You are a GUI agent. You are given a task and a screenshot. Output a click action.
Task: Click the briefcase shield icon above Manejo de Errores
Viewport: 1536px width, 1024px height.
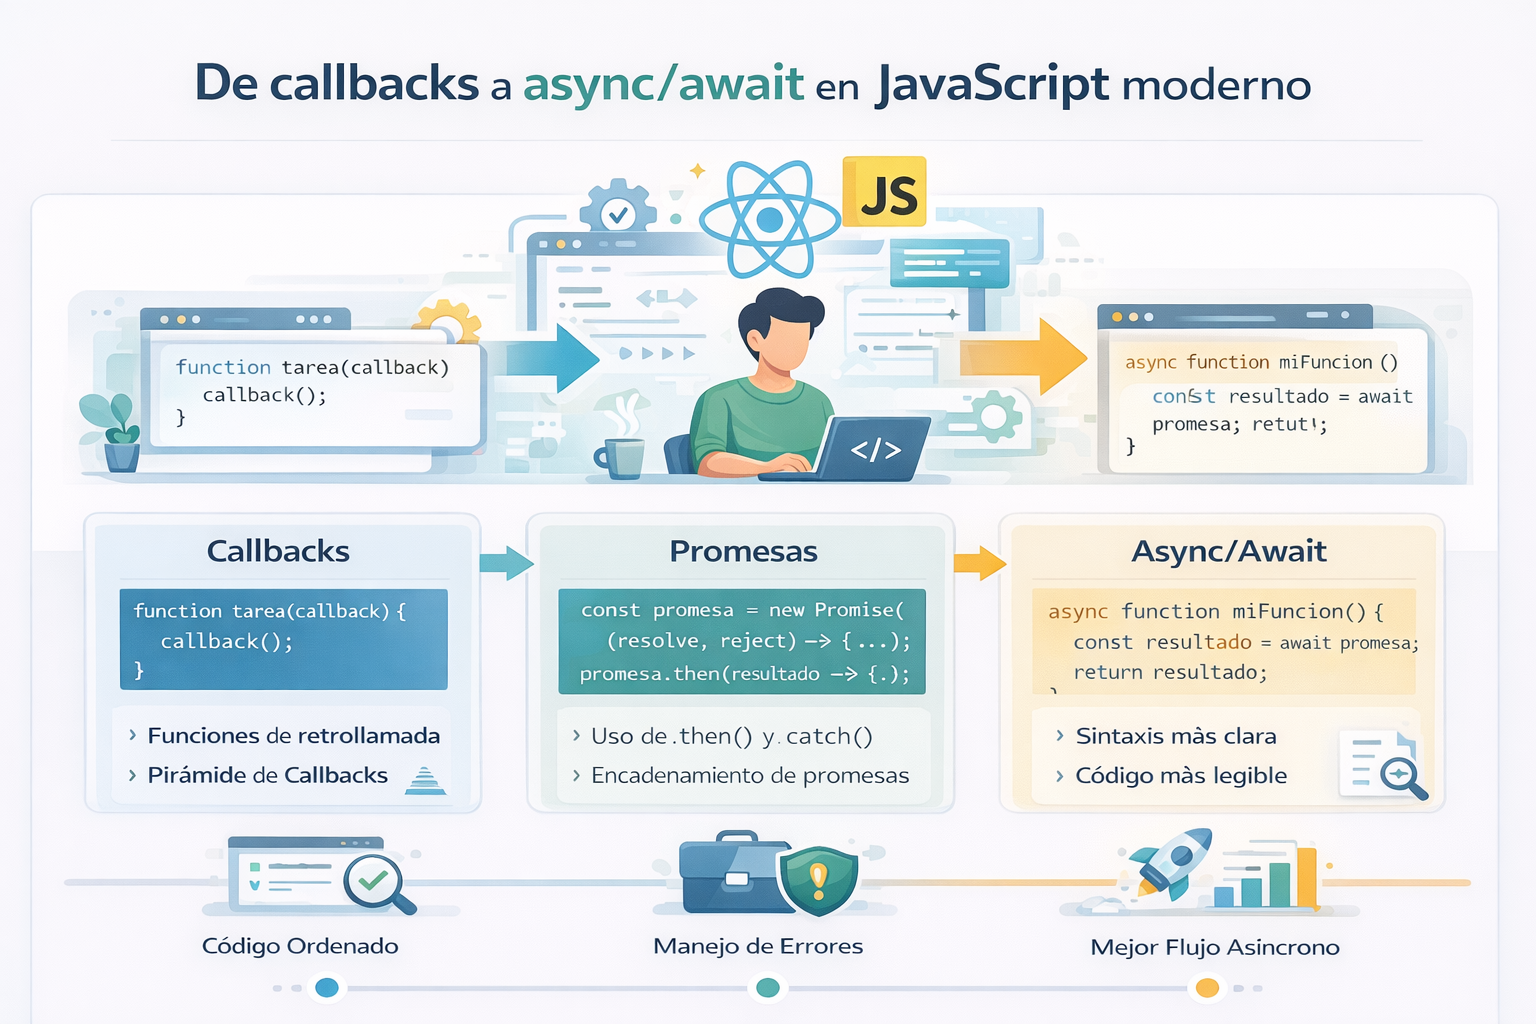pyautogui.click(x=768, y=873)
